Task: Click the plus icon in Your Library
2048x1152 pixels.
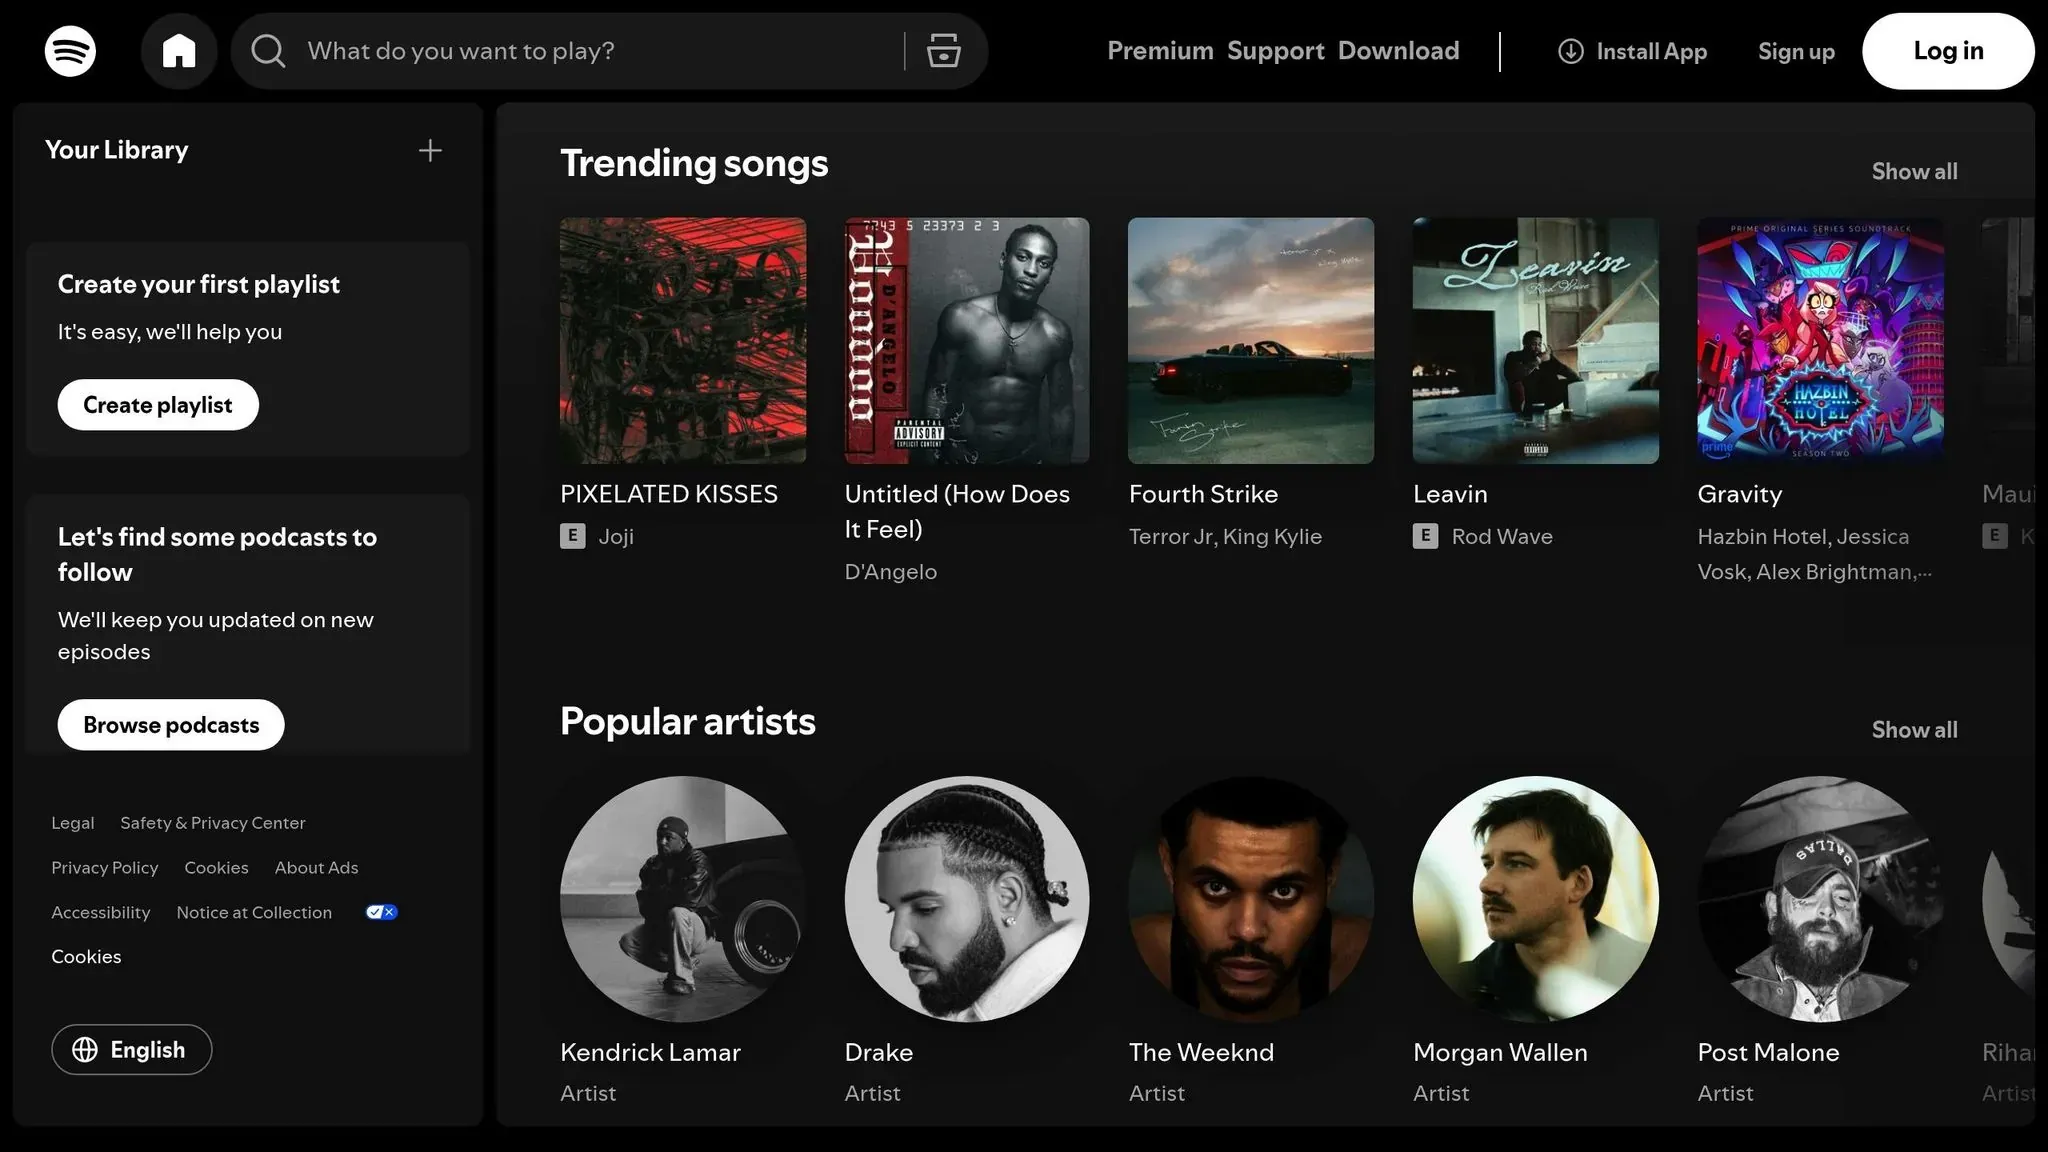Action: (x=430, y=151)
